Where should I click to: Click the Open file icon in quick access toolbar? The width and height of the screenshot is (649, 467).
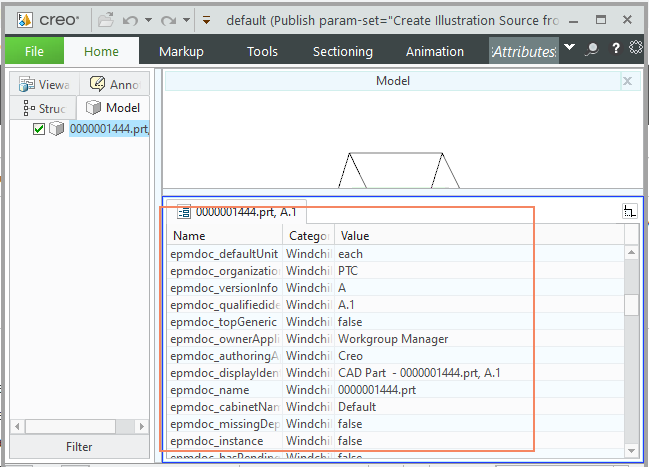coord(106,19)
